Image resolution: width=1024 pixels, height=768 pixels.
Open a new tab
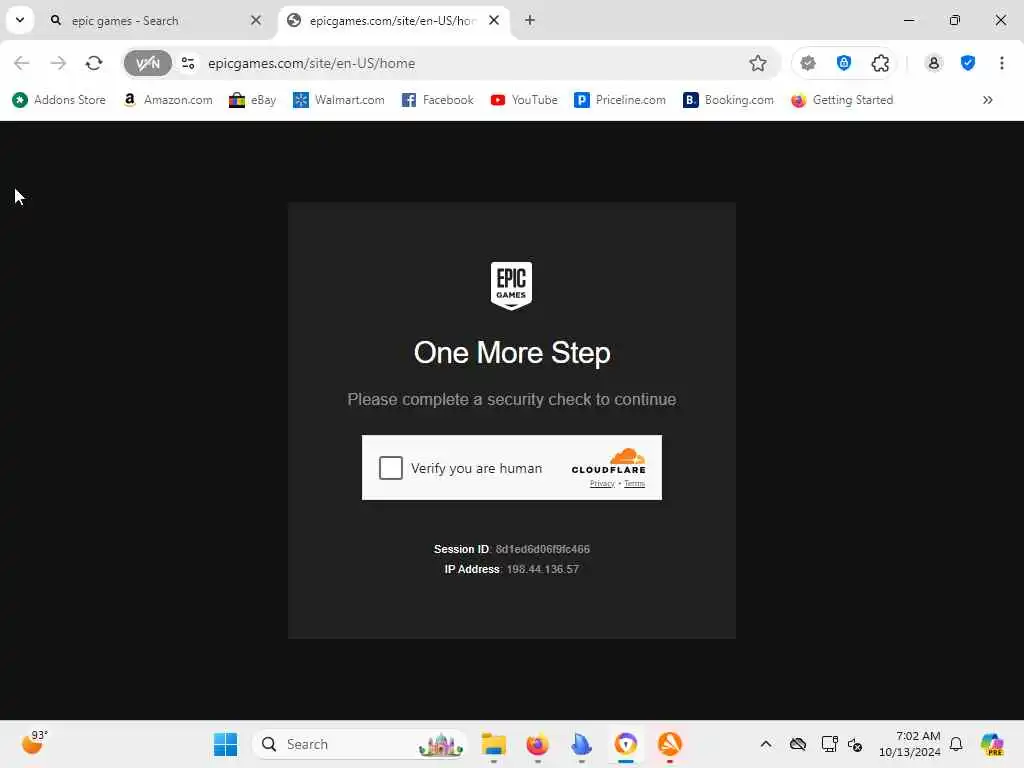(x=530, y=20)
